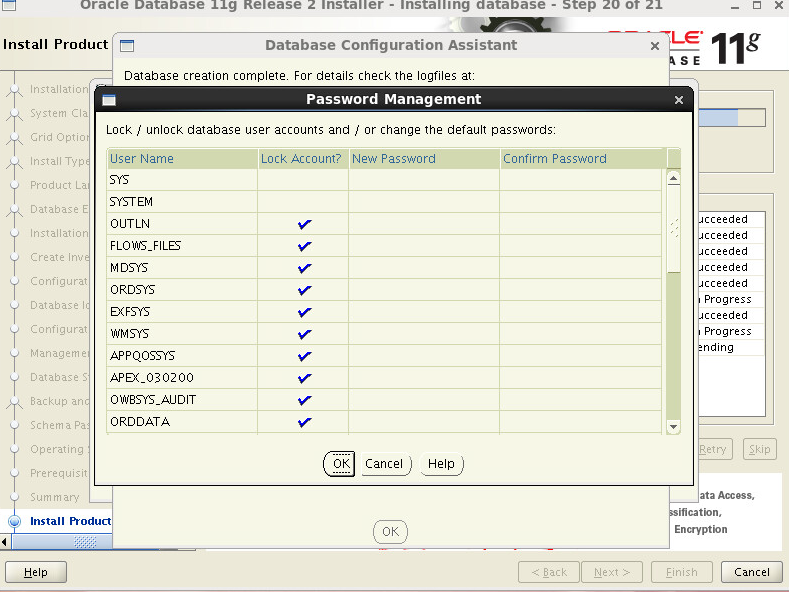Image resolution: width=789 pixels, height=592 pixels.
Task: Confirm with the Password Management OK button
Action: (340, 464)
